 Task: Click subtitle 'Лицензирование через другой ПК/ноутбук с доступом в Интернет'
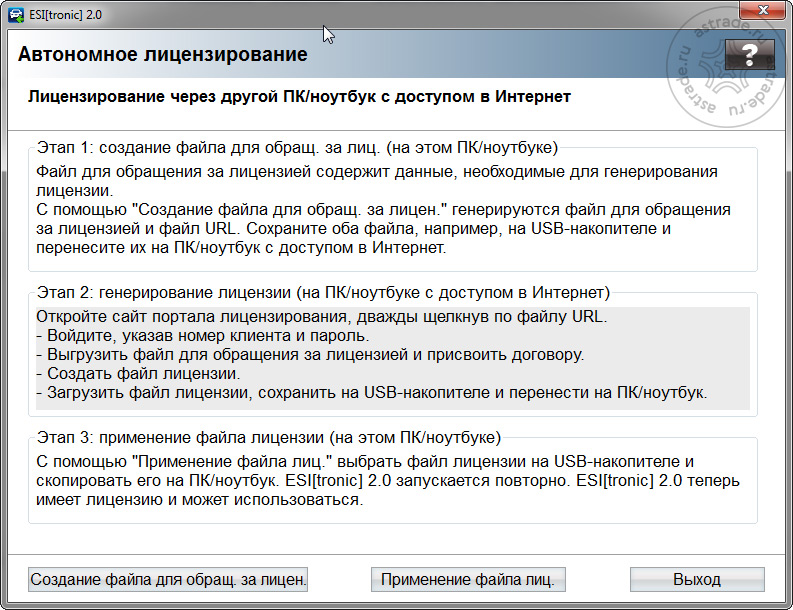pos(299,96)
